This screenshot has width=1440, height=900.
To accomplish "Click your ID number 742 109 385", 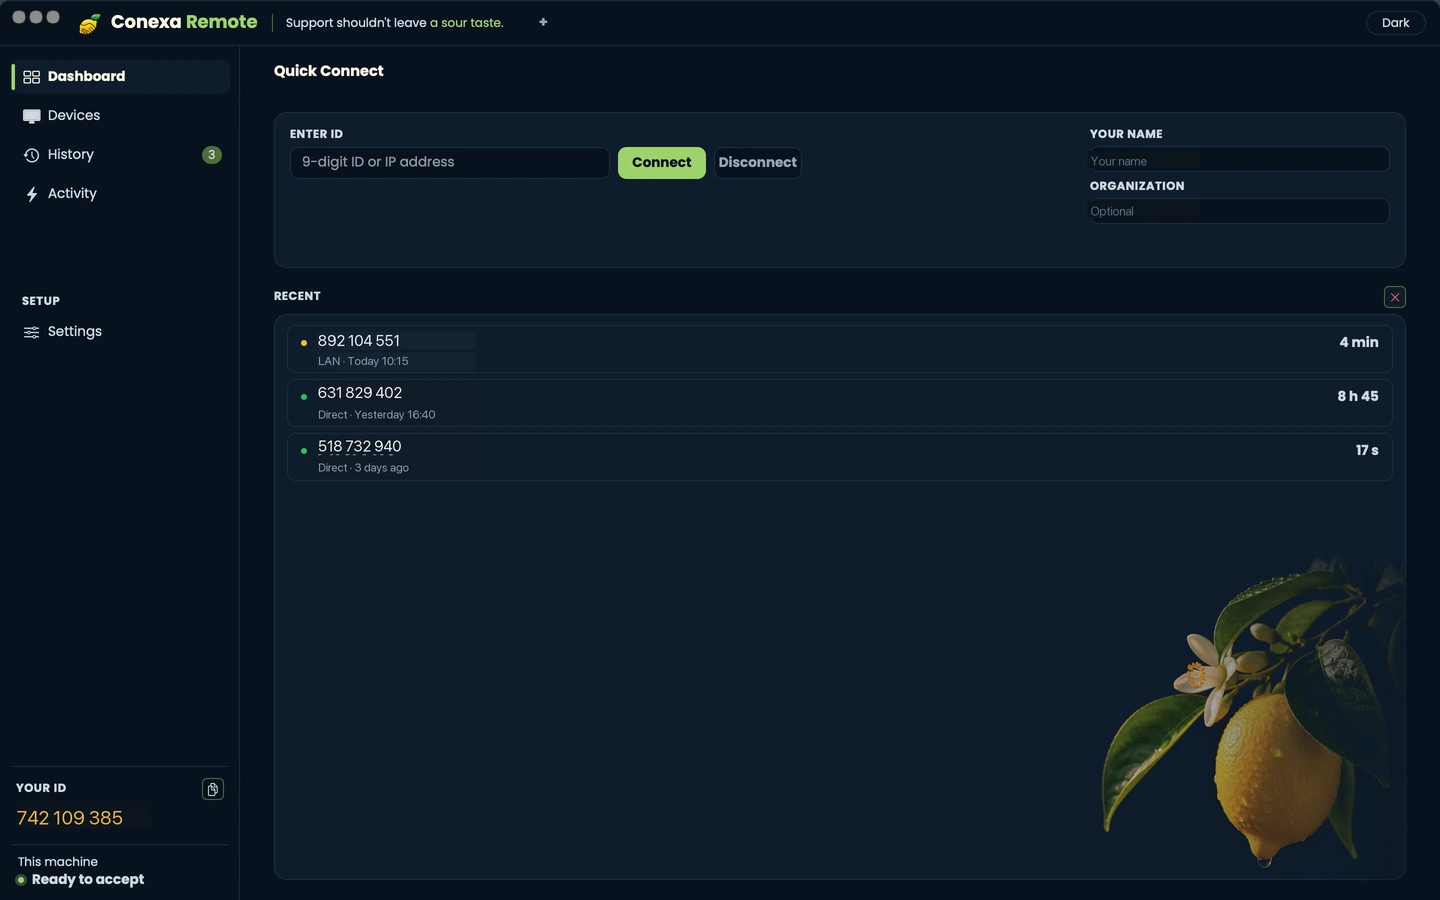I will tap(70, 818).
